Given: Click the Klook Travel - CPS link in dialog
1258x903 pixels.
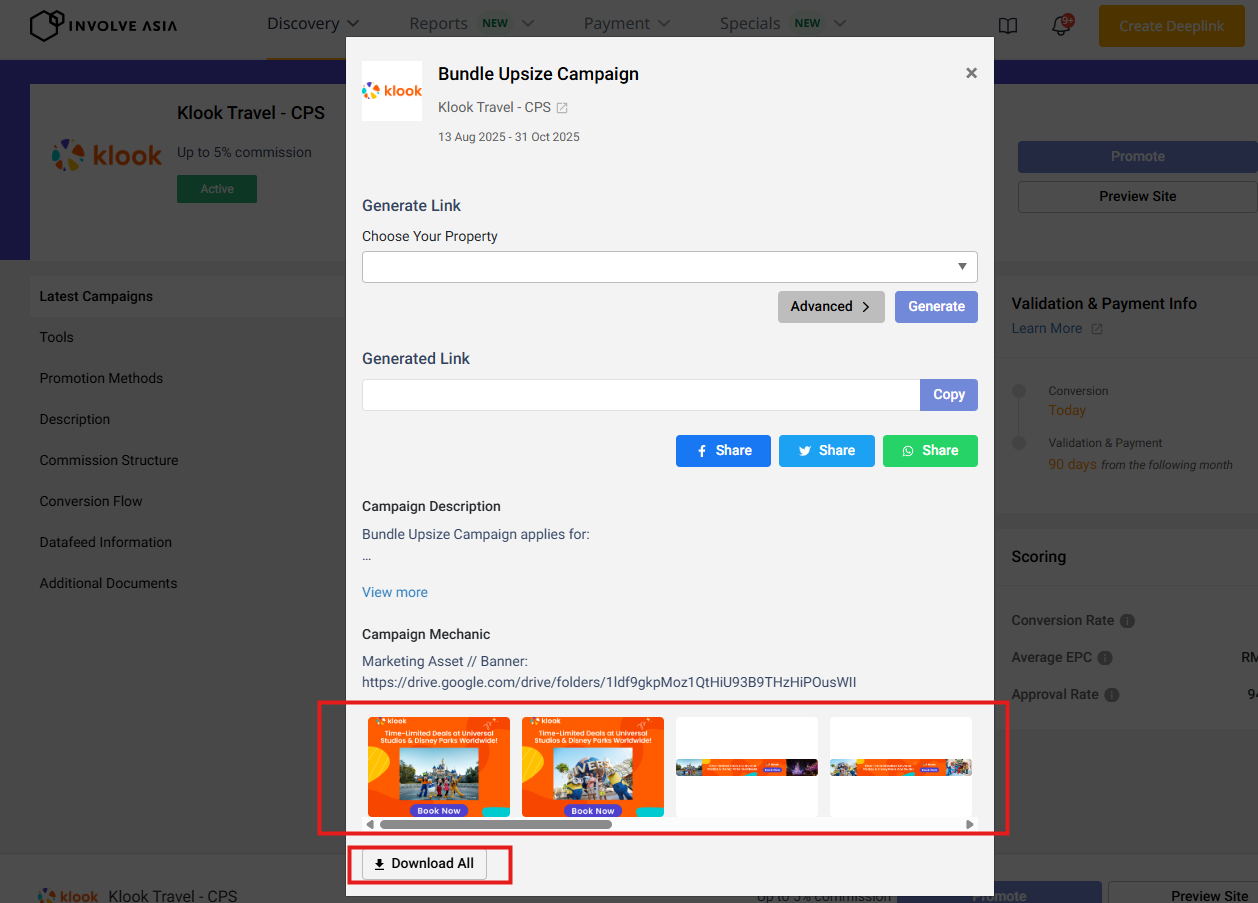Looking at the screenshot, I should (494, 108).
